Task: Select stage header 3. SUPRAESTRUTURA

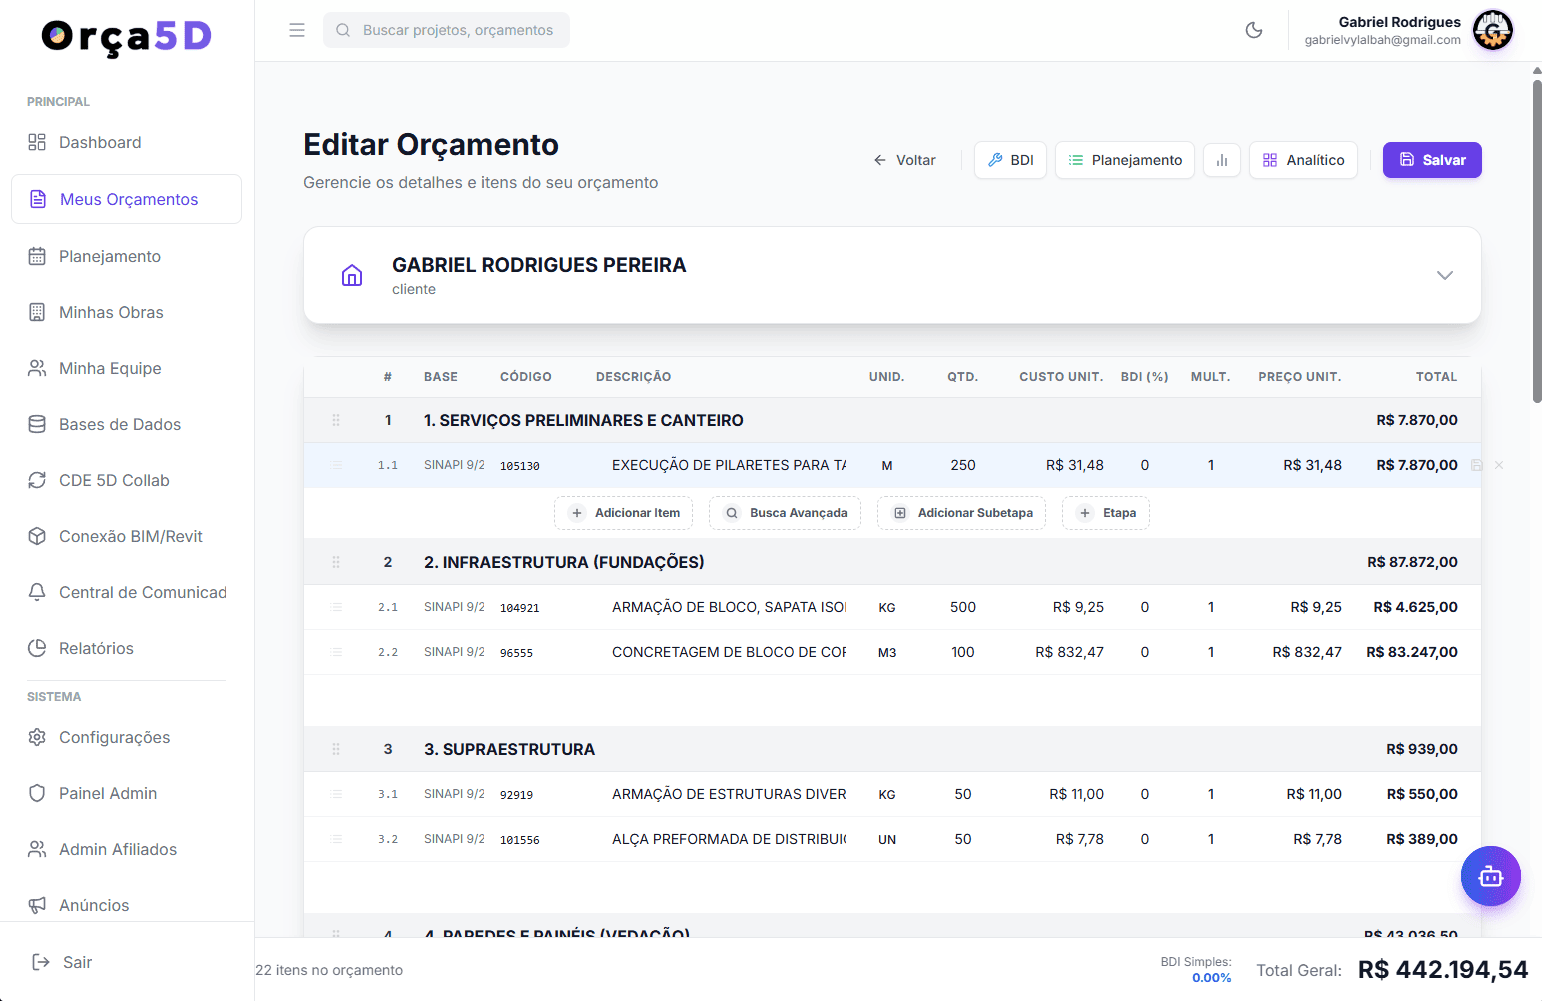Action: [509, 749]
